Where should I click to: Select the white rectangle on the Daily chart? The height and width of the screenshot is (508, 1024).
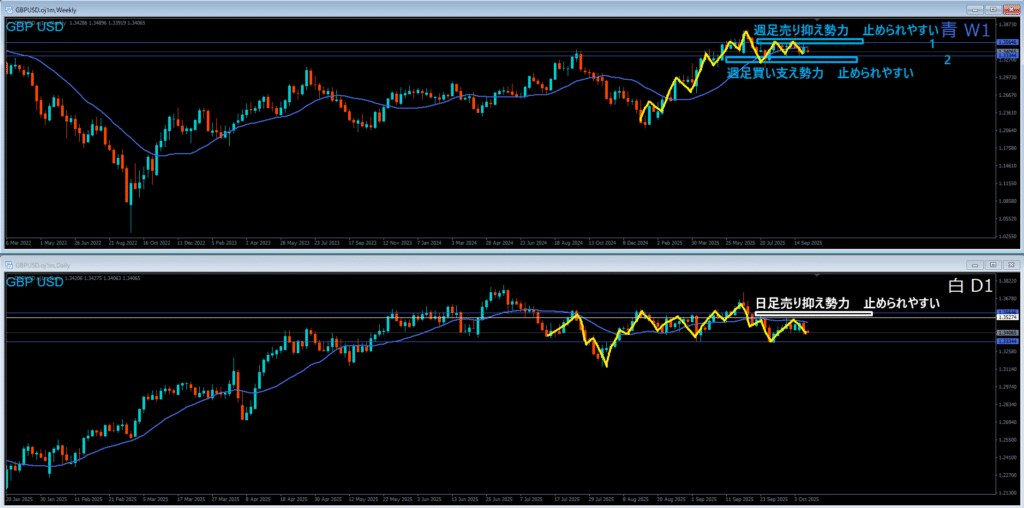click(x=813, y=314)
